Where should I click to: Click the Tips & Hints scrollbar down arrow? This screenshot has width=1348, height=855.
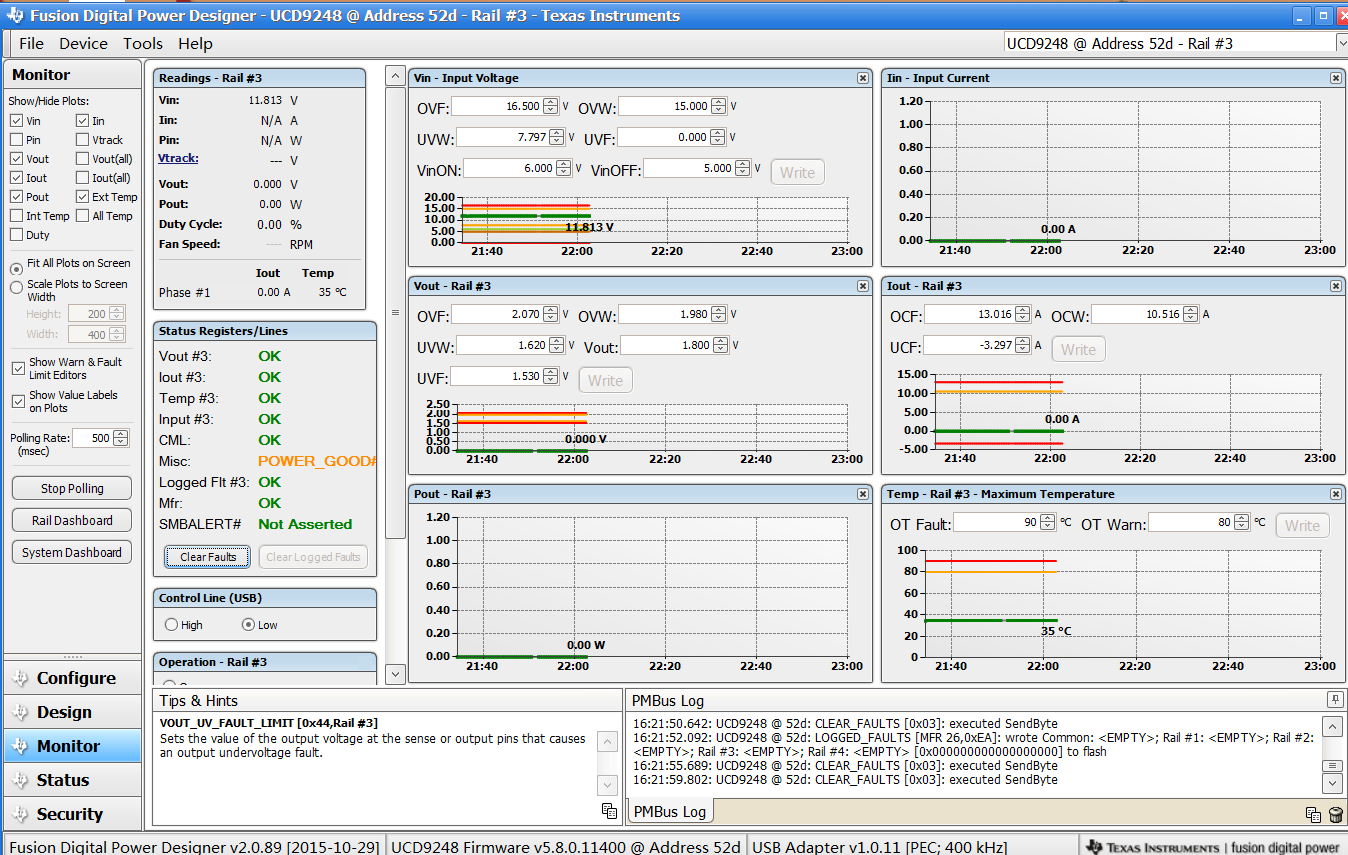coord(607,785)
